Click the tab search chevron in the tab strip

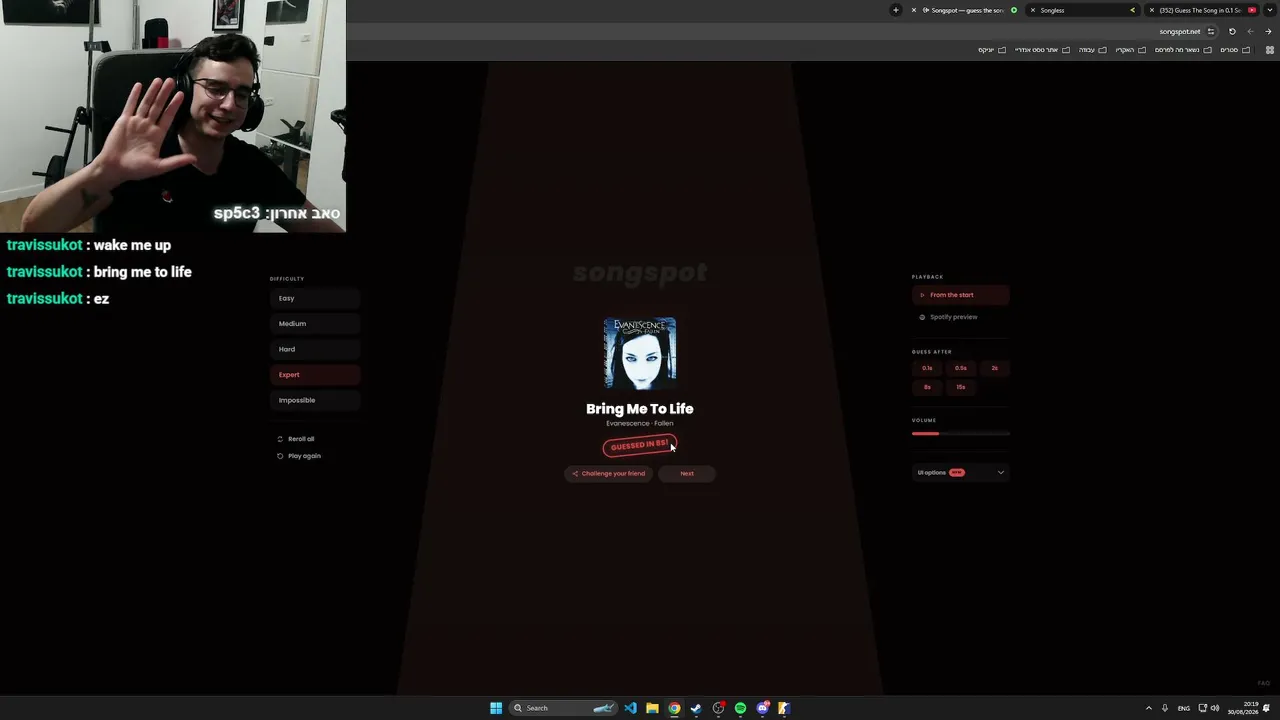pos(1268,10)
